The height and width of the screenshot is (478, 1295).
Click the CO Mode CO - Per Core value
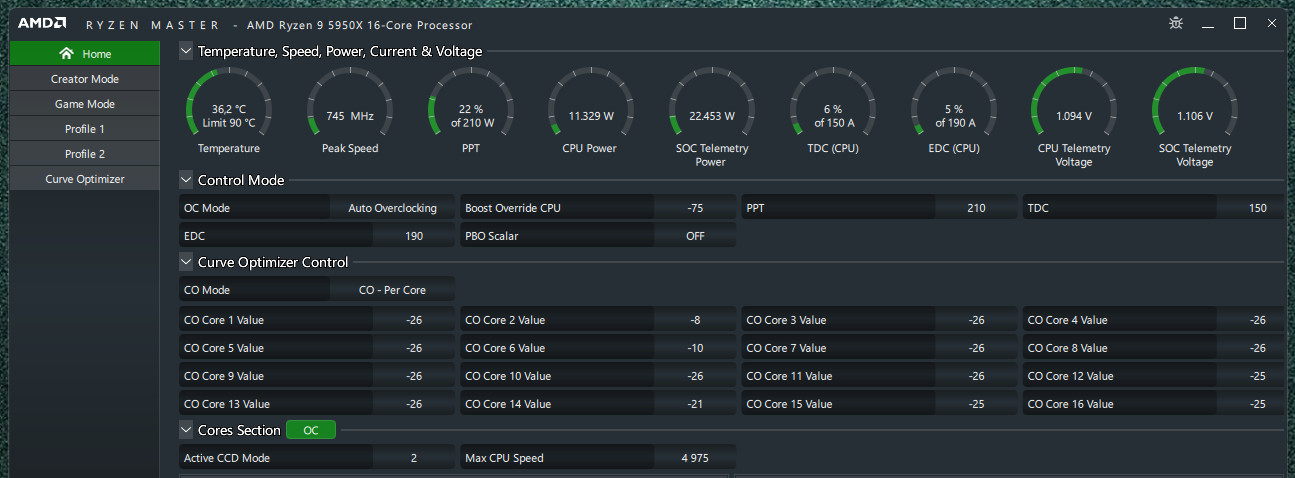click(392, 290)
